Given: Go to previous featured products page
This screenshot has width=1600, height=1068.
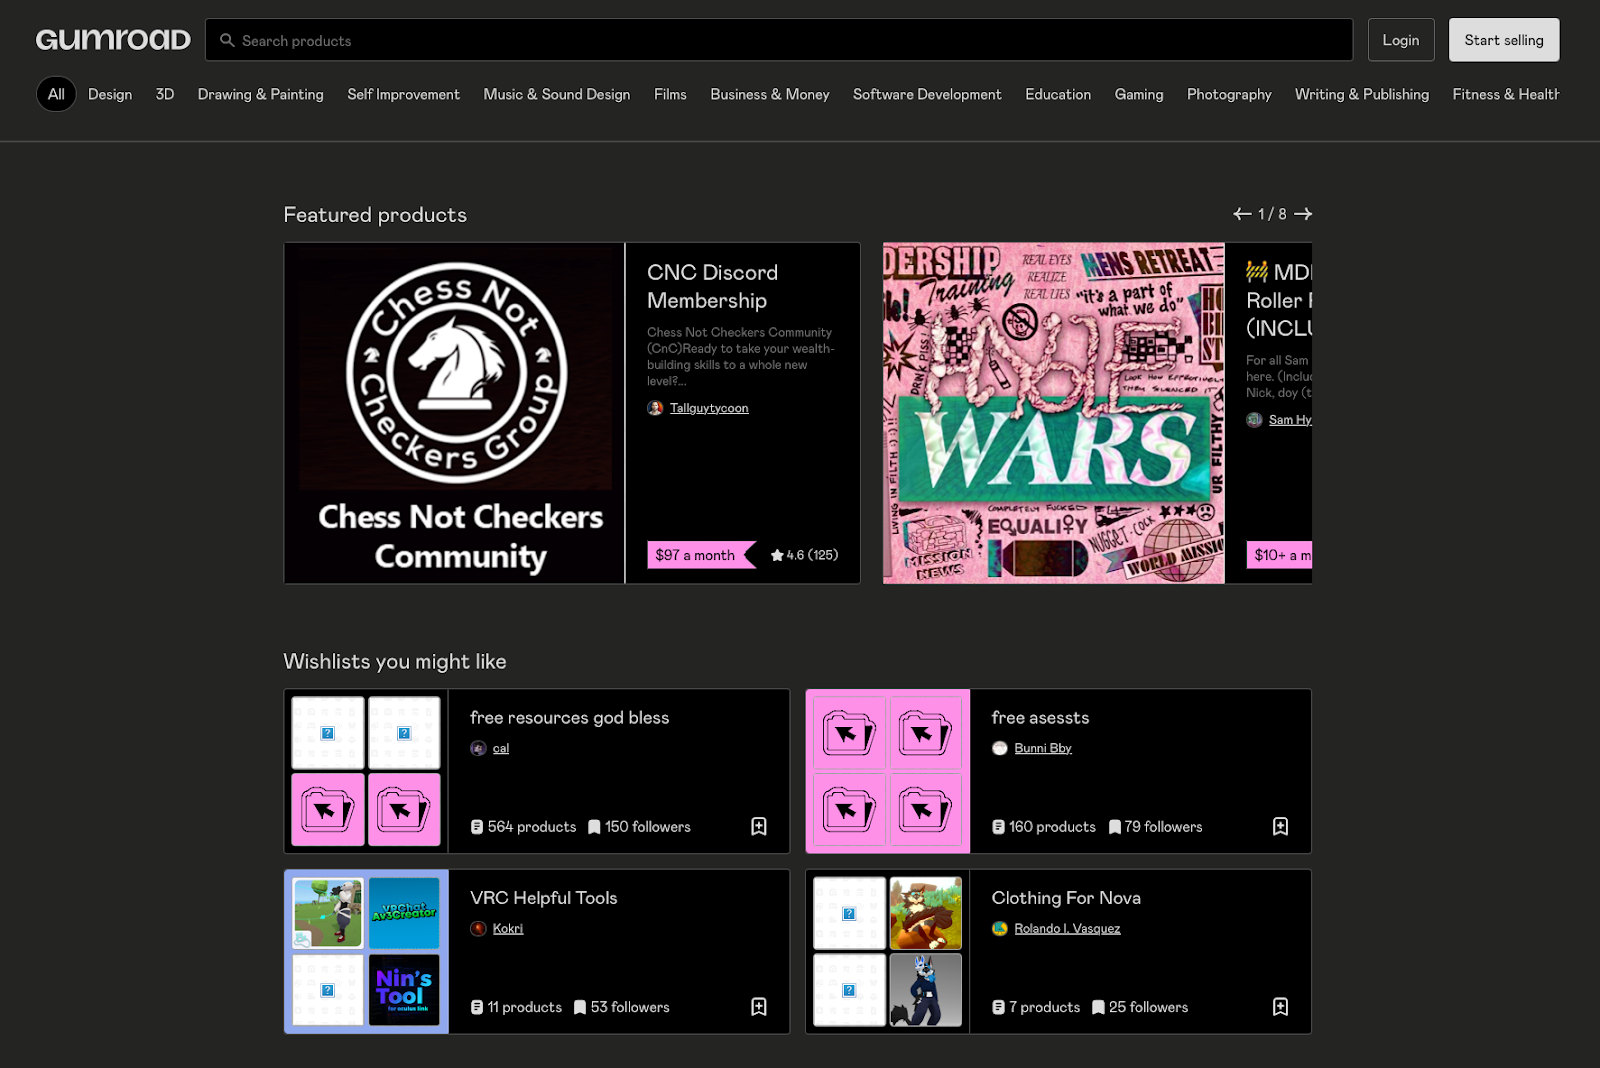Looking at the screenshot, I should 1242,214.
